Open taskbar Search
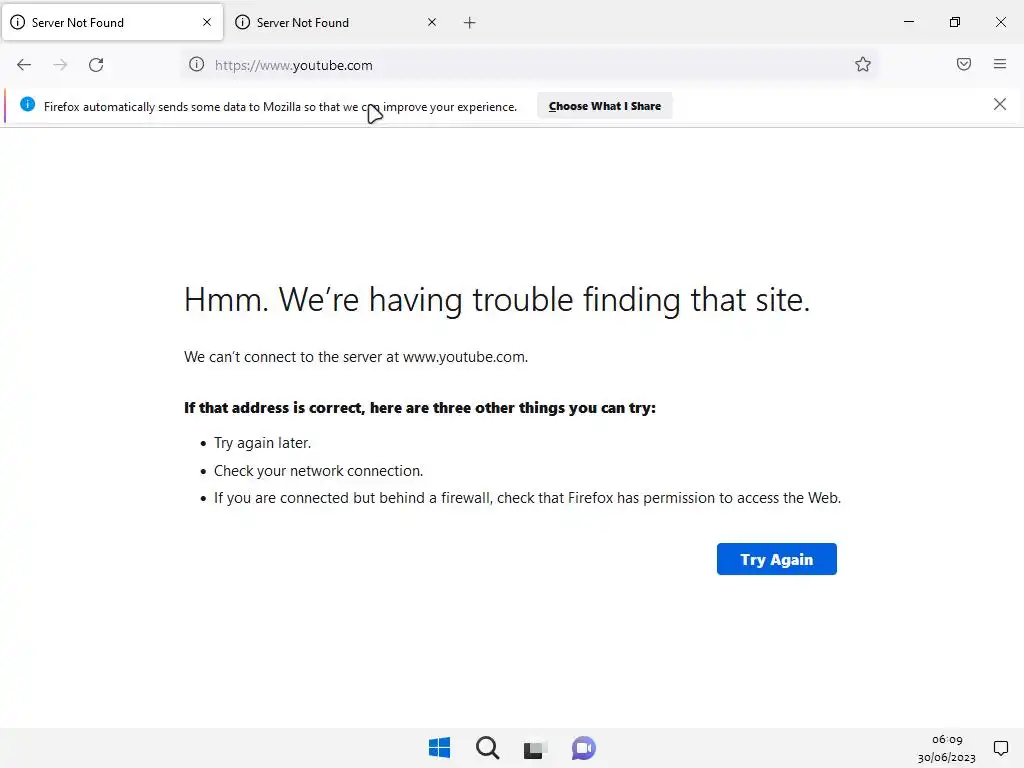The height and width of the screenshot is (768, 1024). pyautogui.click(x=487, y=748)
